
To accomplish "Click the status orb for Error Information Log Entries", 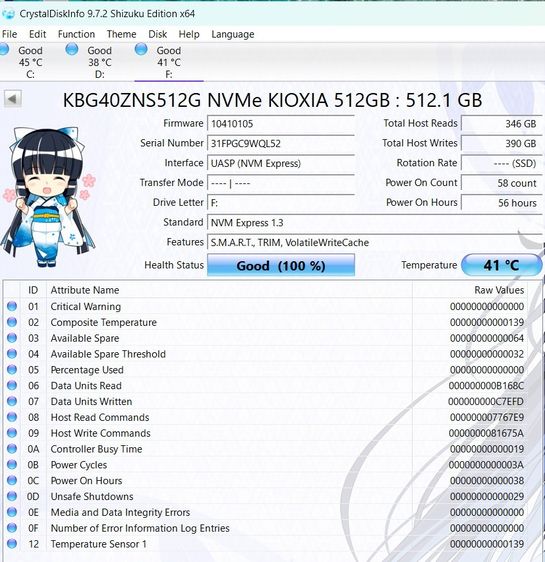I will [12, 528].
